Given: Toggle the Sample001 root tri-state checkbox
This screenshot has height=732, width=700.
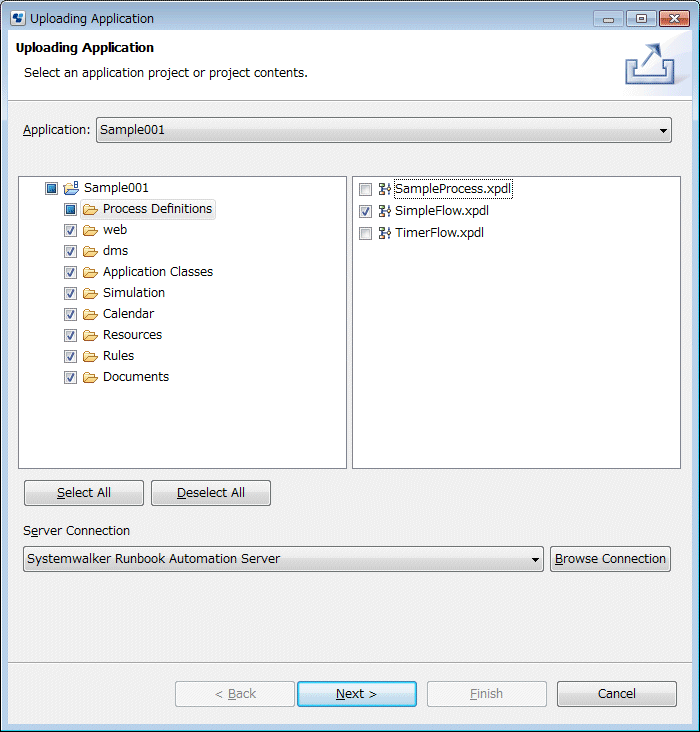Looking at the screenshot, I should tap(51, 189).
